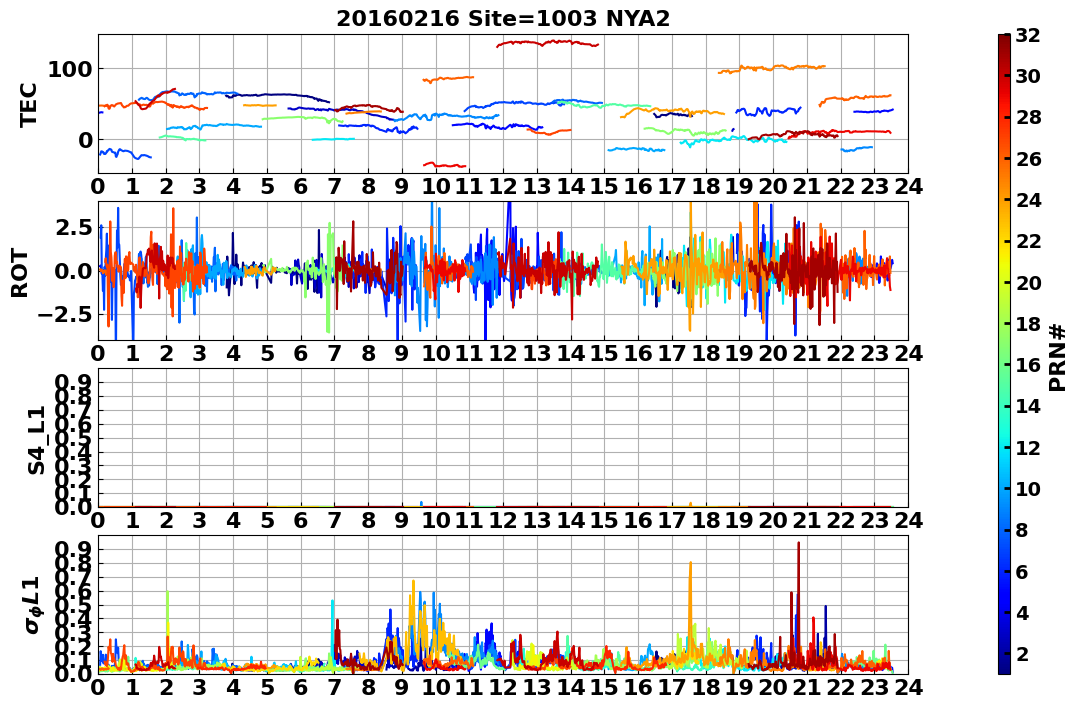Click colorbar tick label 6
The image size is (1077, 709).
tap(1022, 571)
